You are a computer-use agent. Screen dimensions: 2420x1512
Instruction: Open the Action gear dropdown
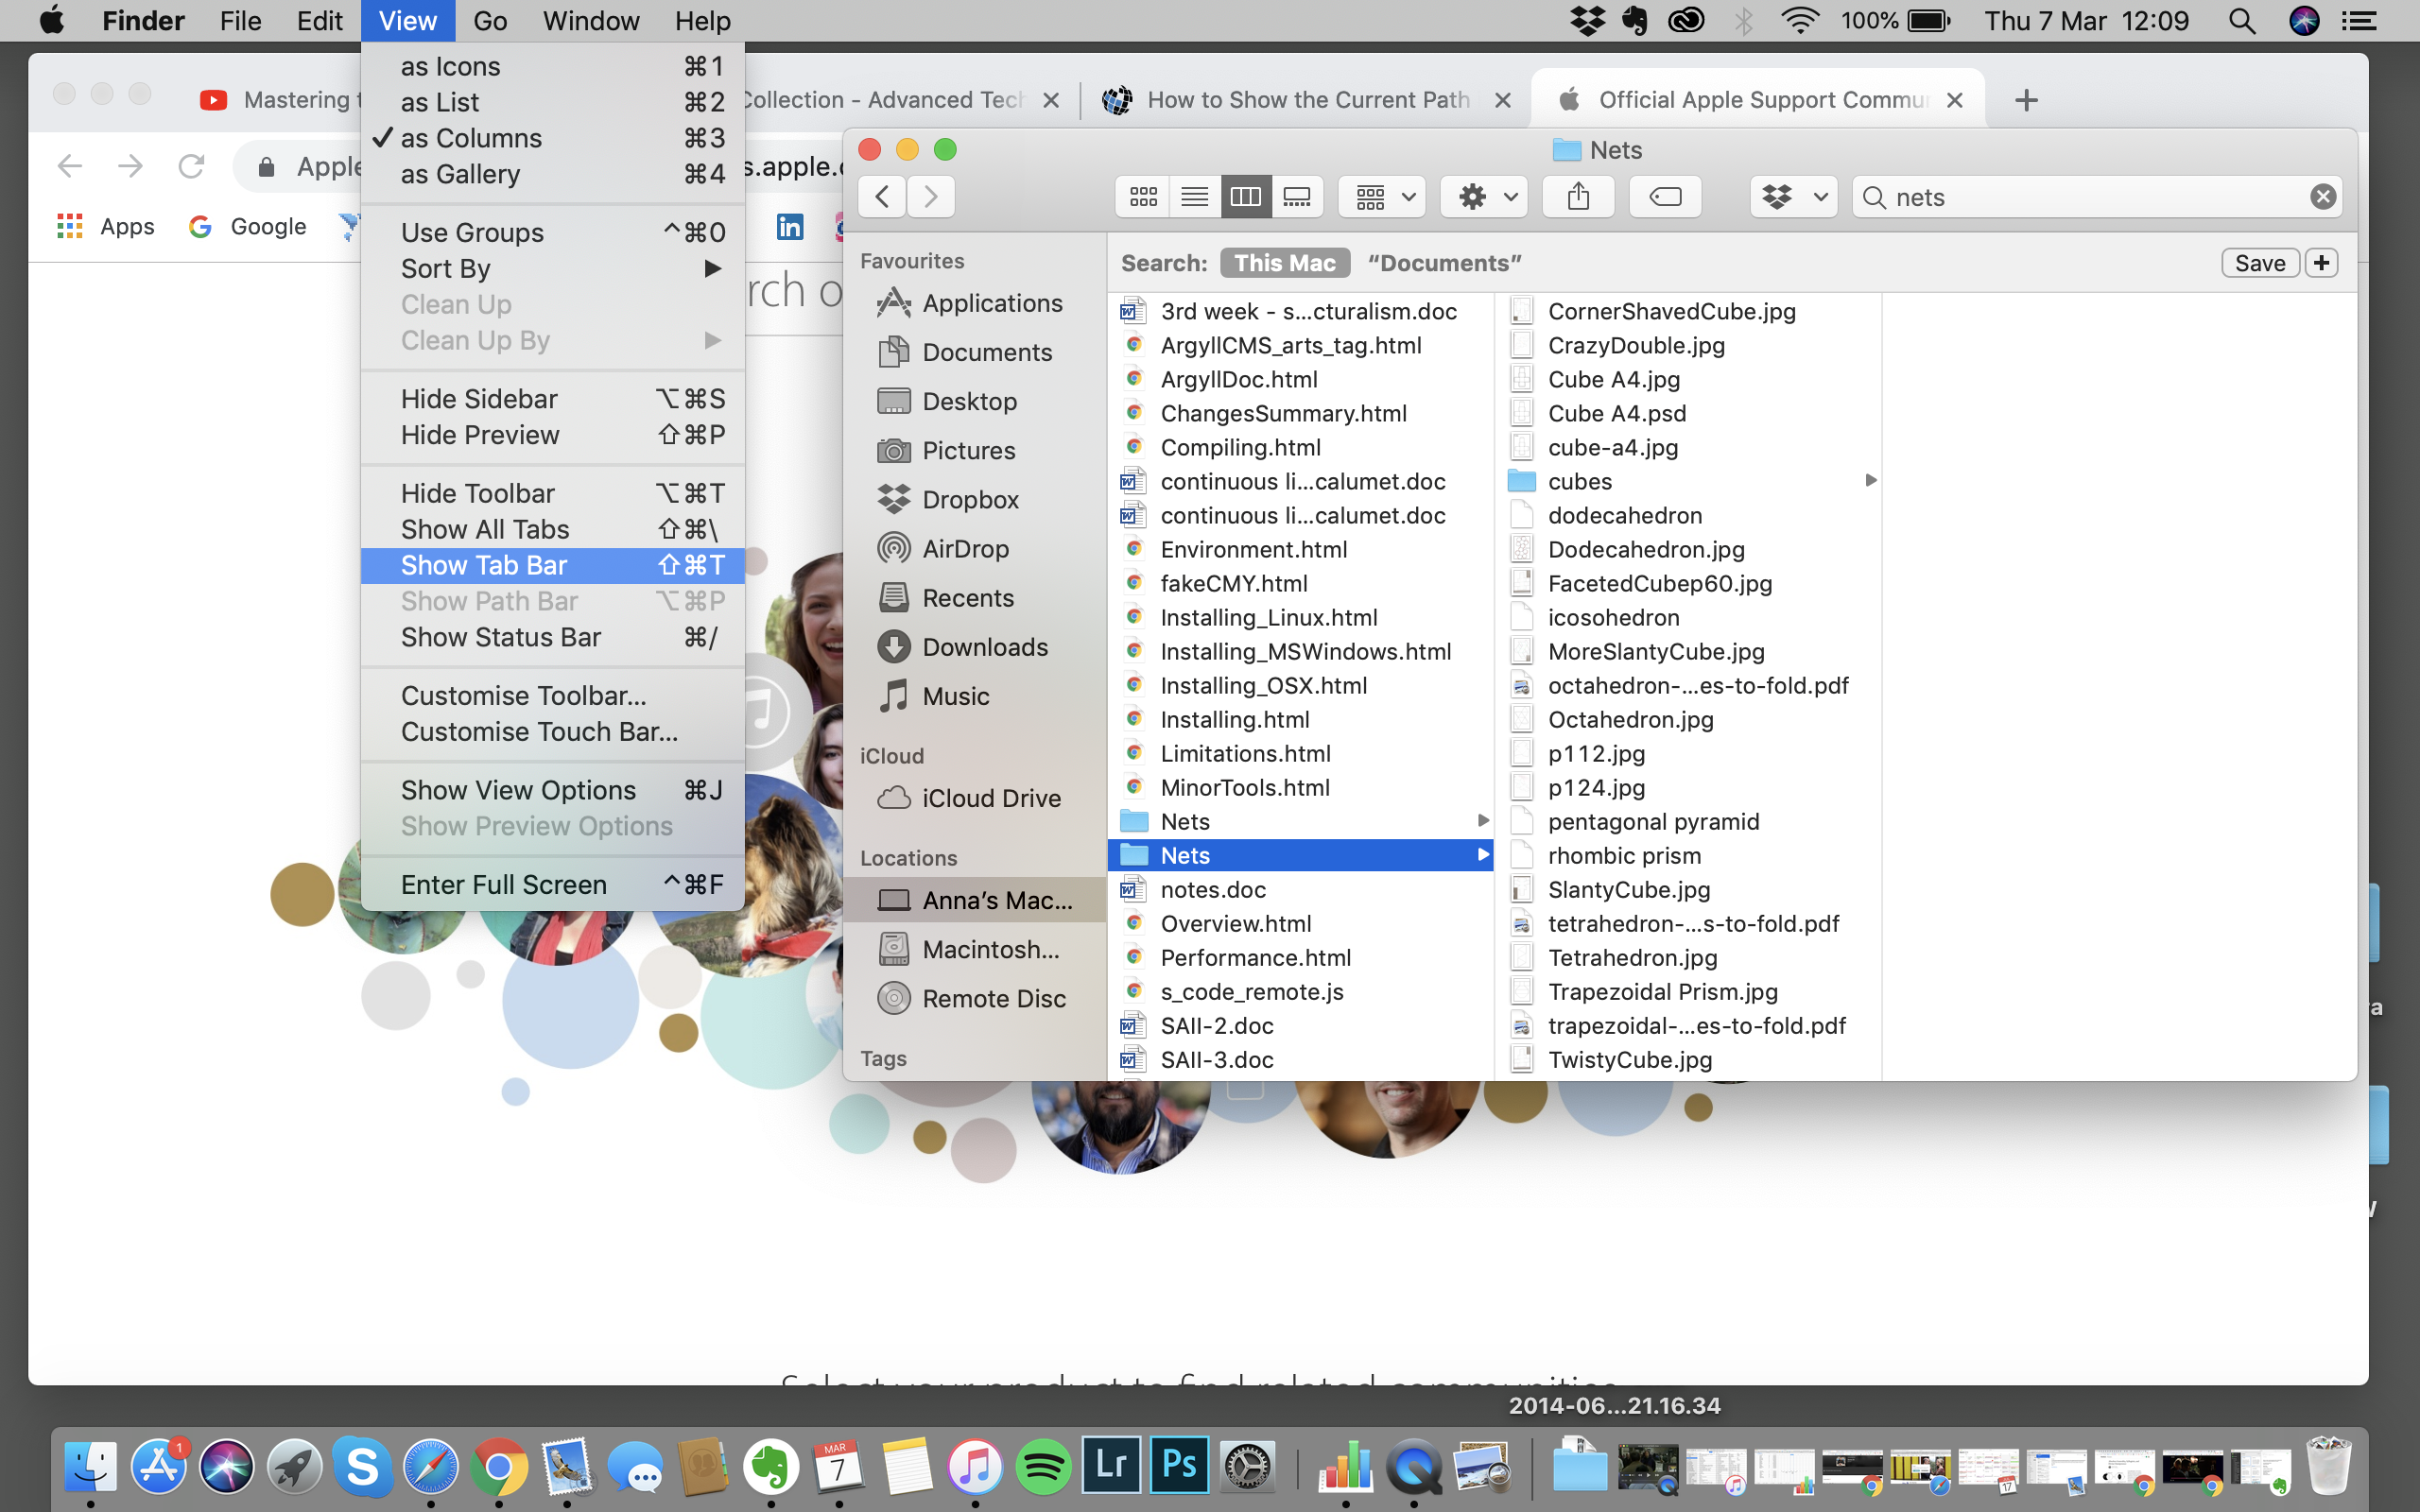1487,197
